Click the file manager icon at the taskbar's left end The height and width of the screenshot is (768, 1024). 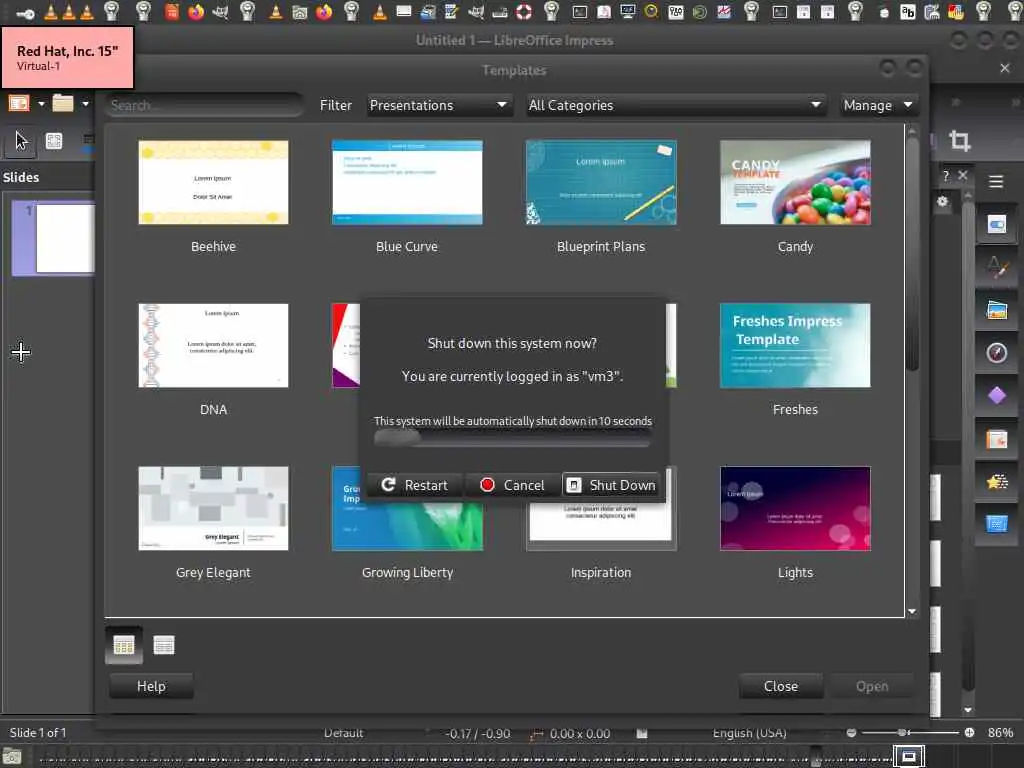(12, 757)
